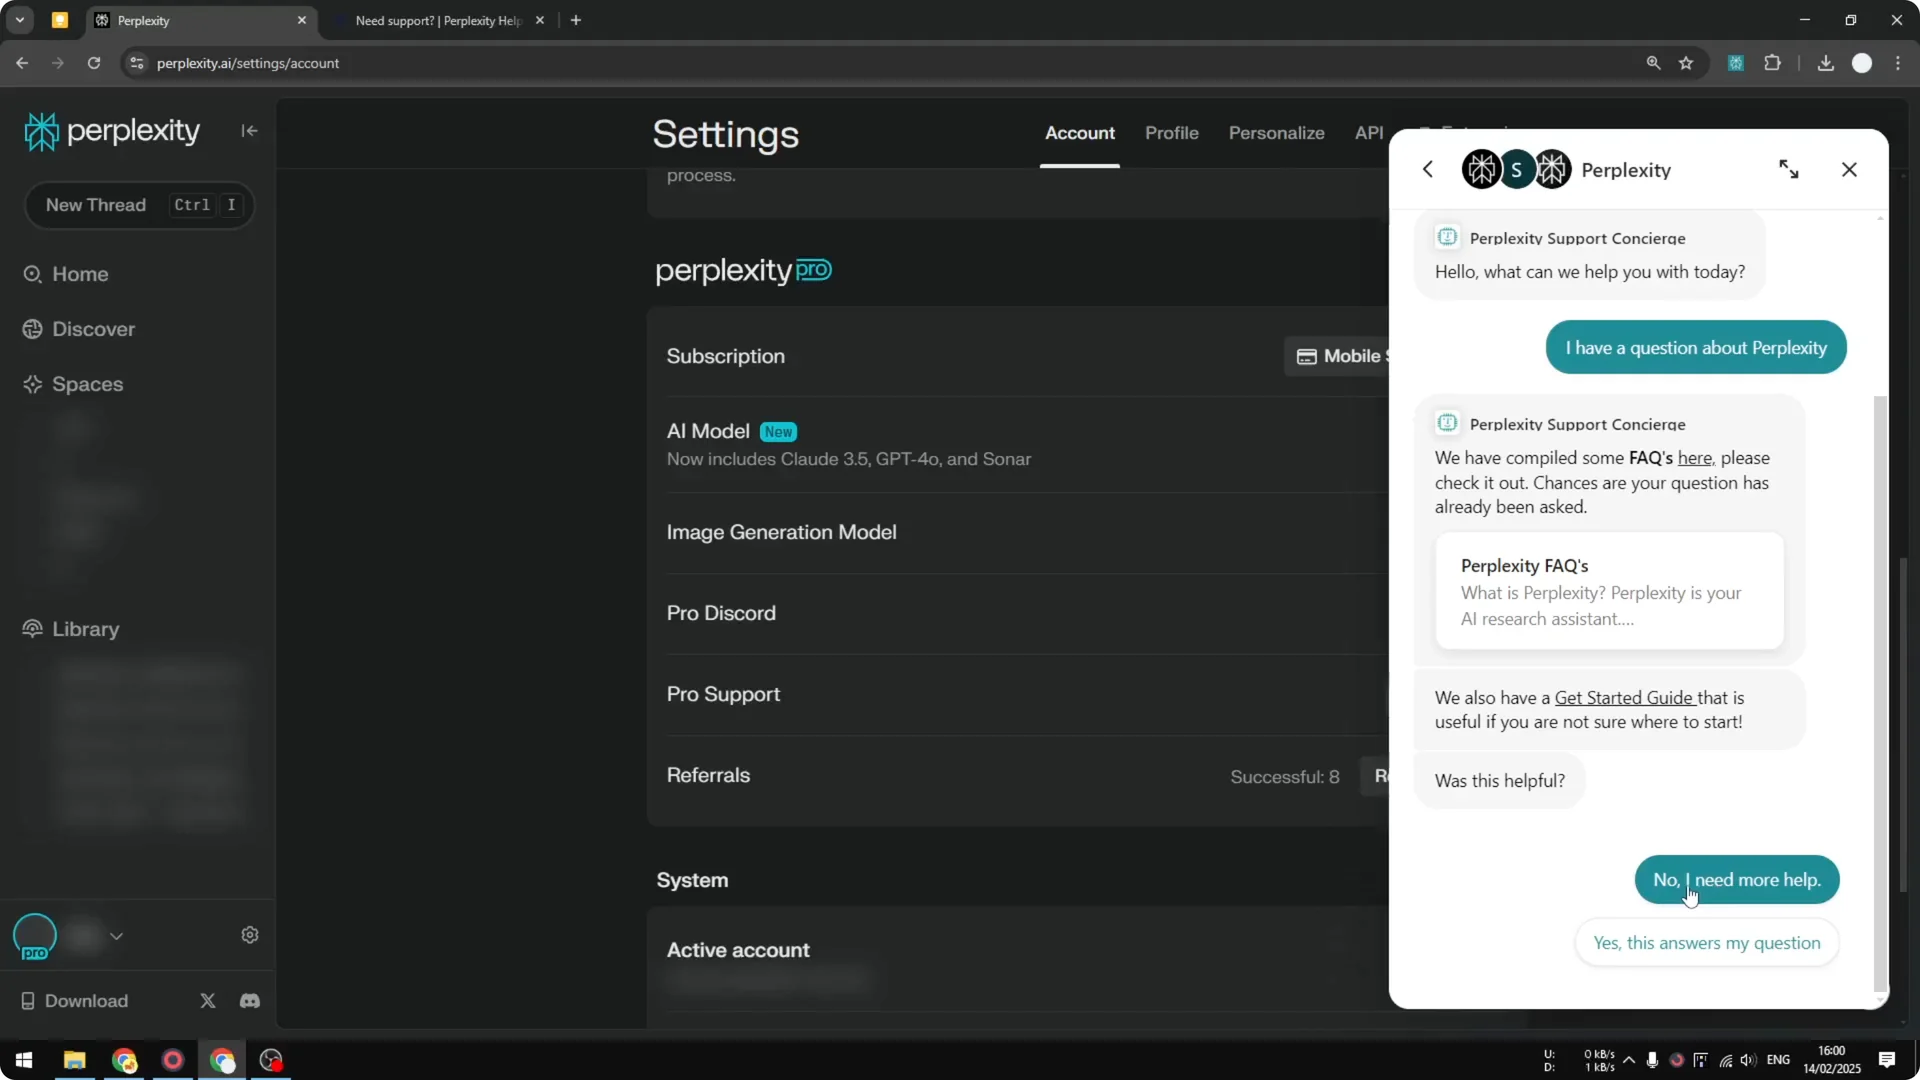Open the FAQ's here link

pyautogui.click(x=1695, y=457)
